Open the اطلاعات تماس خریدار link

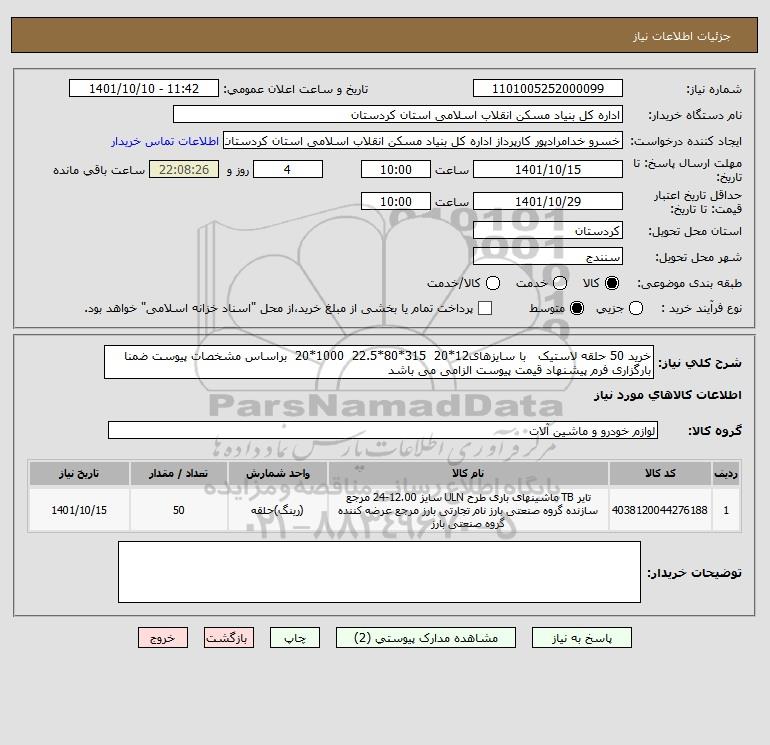tap(165, 141)
